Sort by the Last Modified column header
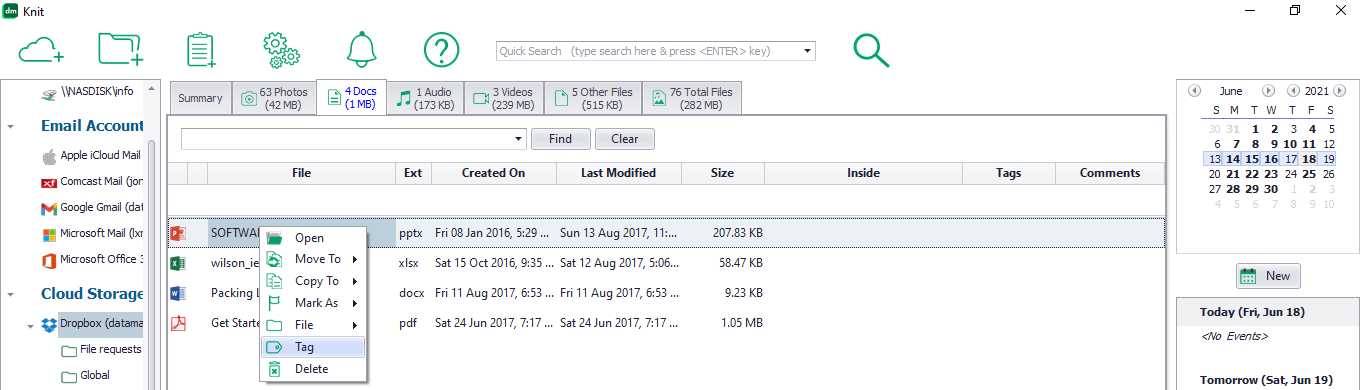The width and height of the screenshot is (1366, 390). 619,173
